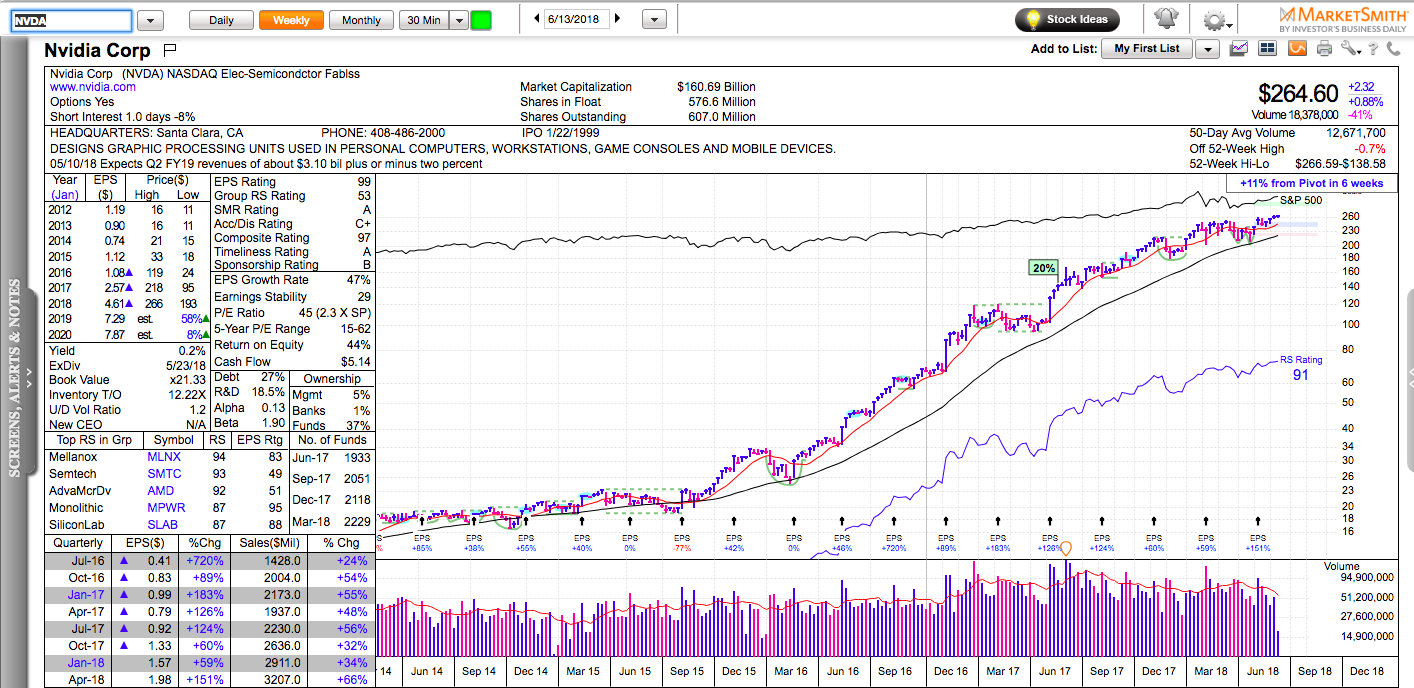Image resolution: width=1414 pixels, height=688 pixels.
Task: Click the Beta value 1.90
Action: point(272,424)
